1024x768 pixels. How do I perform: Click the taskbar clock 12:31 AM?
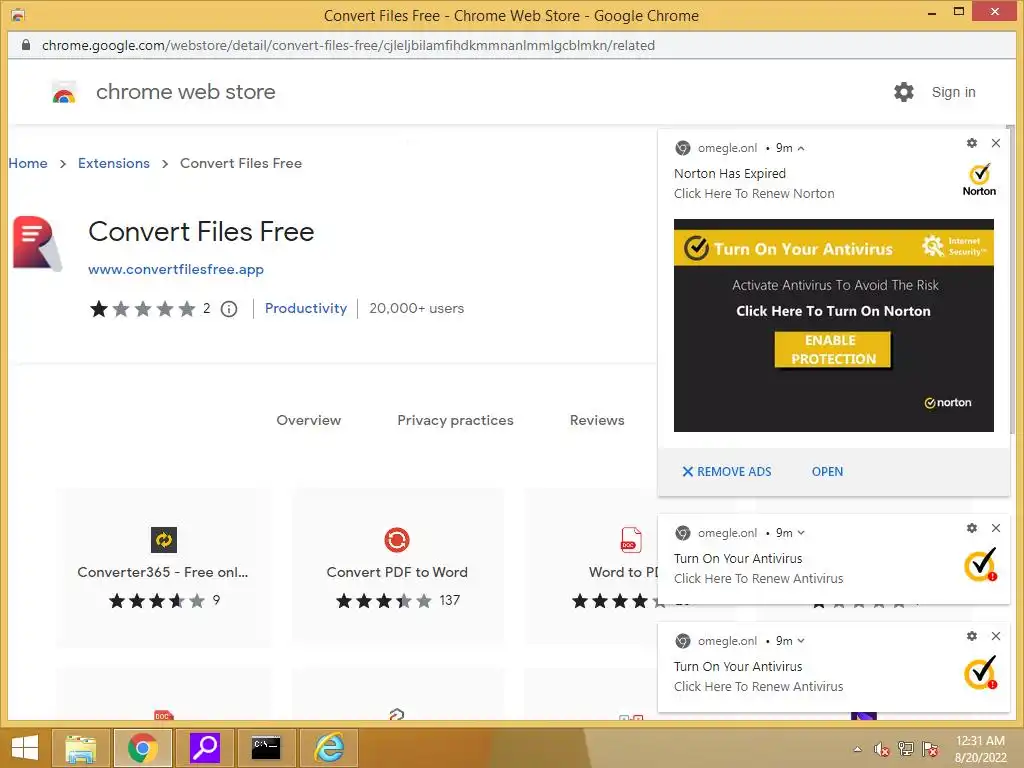click(x=980, y=749)
